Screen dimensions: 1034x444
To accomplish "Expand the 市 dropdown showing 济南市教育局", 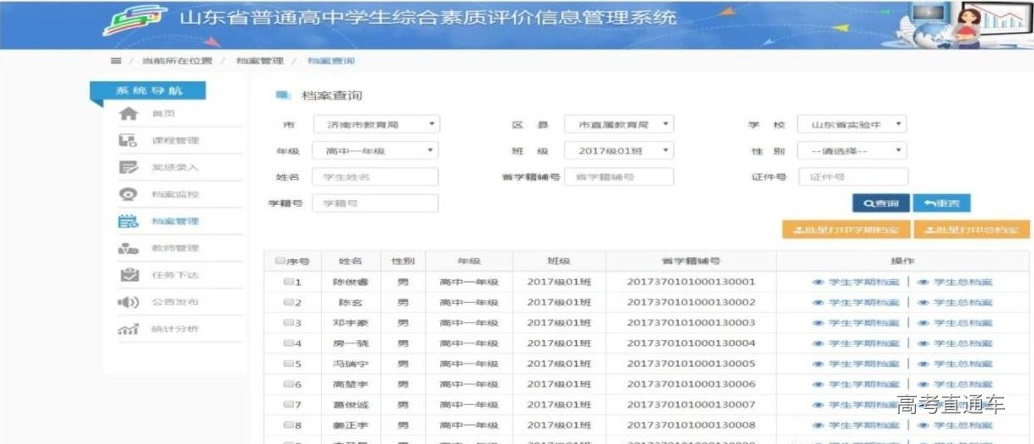I will click(x=375, y=125).
